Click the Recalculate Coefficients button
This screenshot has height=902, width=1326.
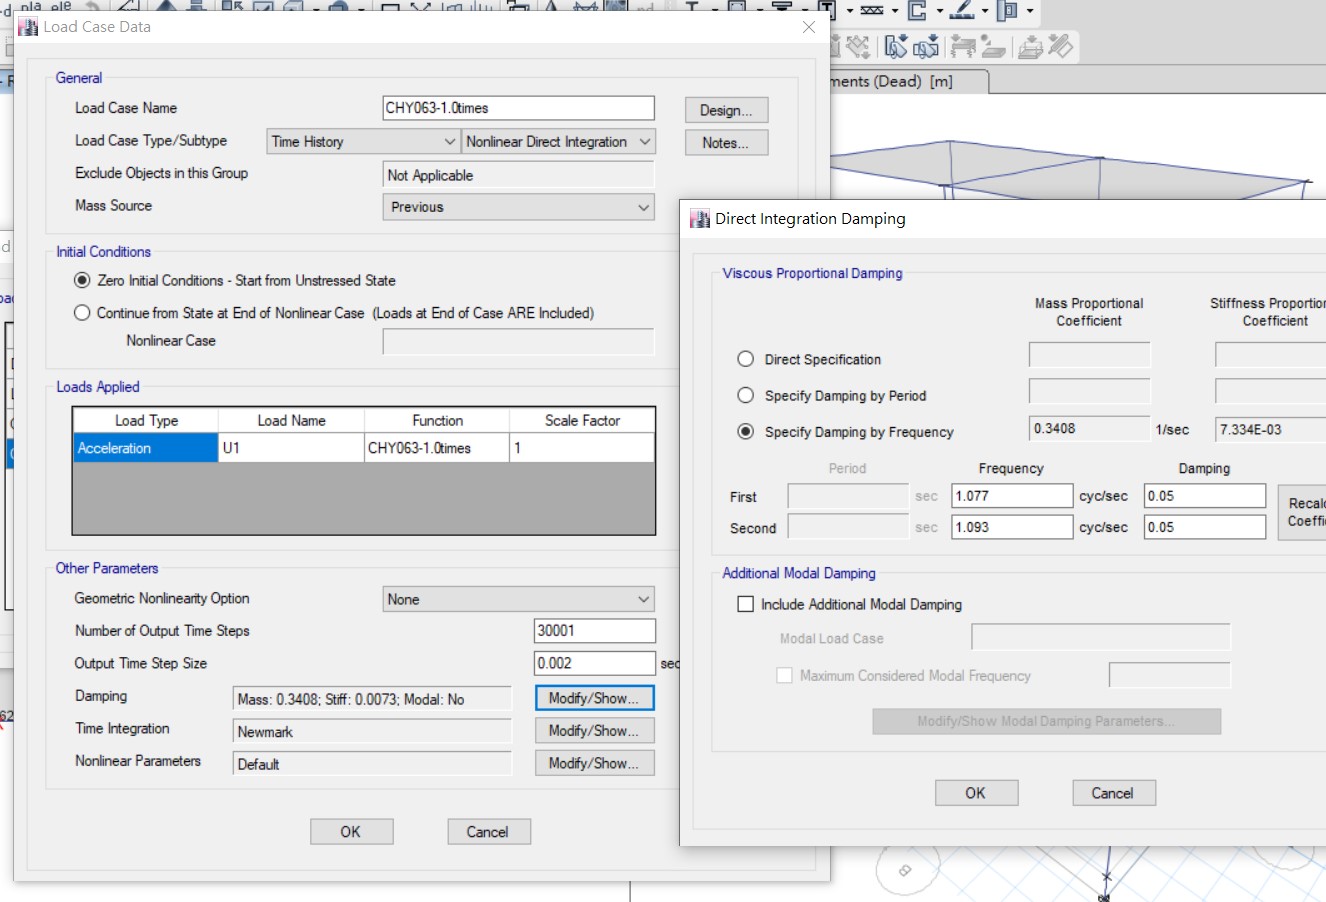(x=1303, y=512)
